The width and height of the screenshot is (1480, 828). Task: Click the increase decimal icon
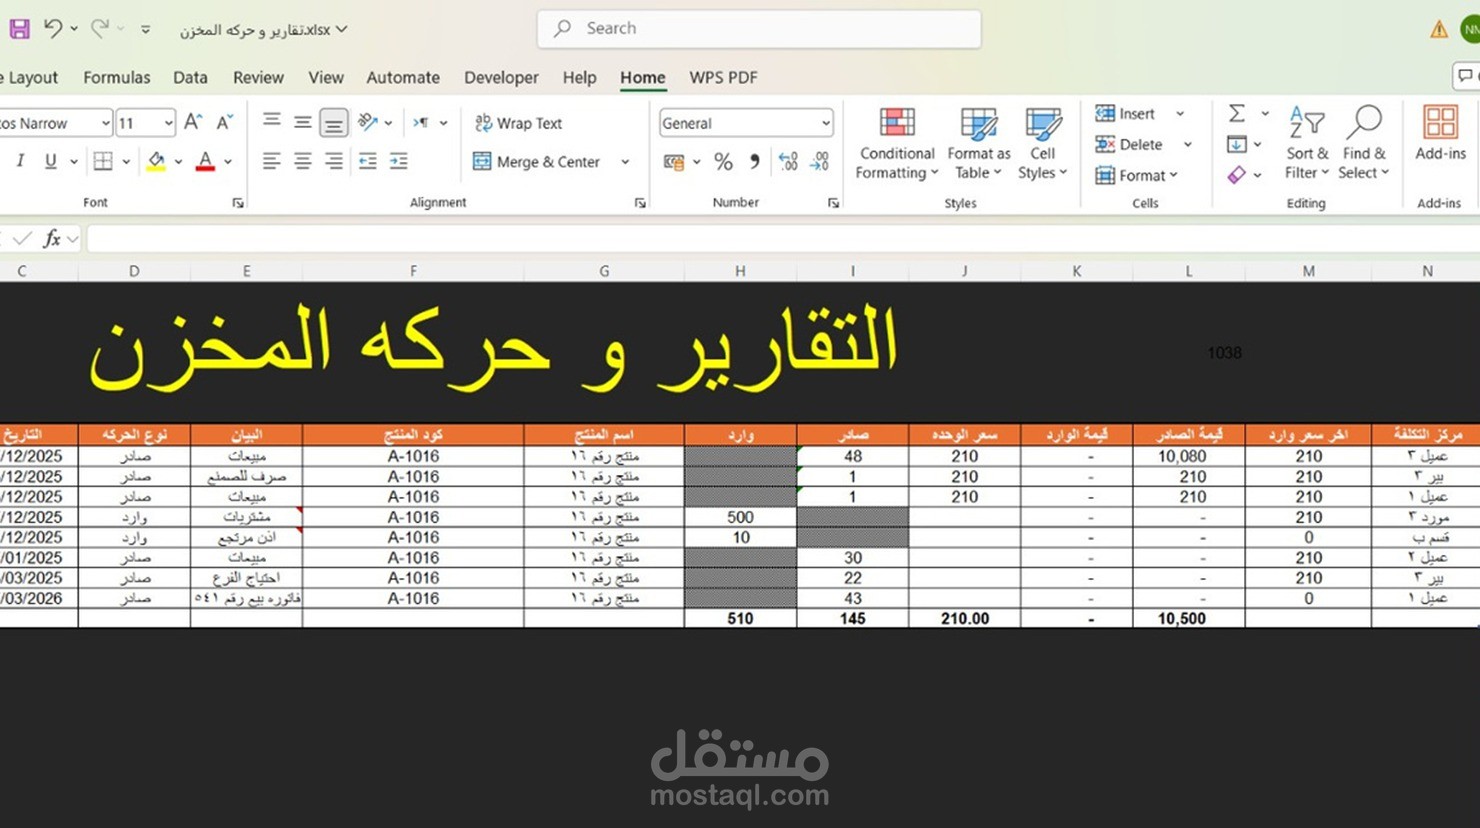[x=788, y=162]
